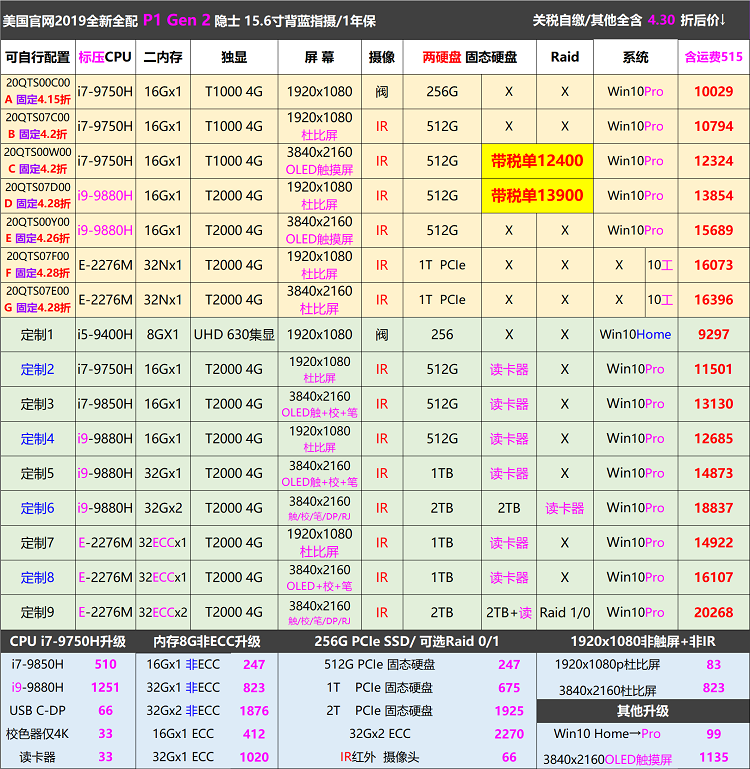Click the magenta "P1 Gen 2" title text
Screen dimensions: 750x769
tap(180, 19)
